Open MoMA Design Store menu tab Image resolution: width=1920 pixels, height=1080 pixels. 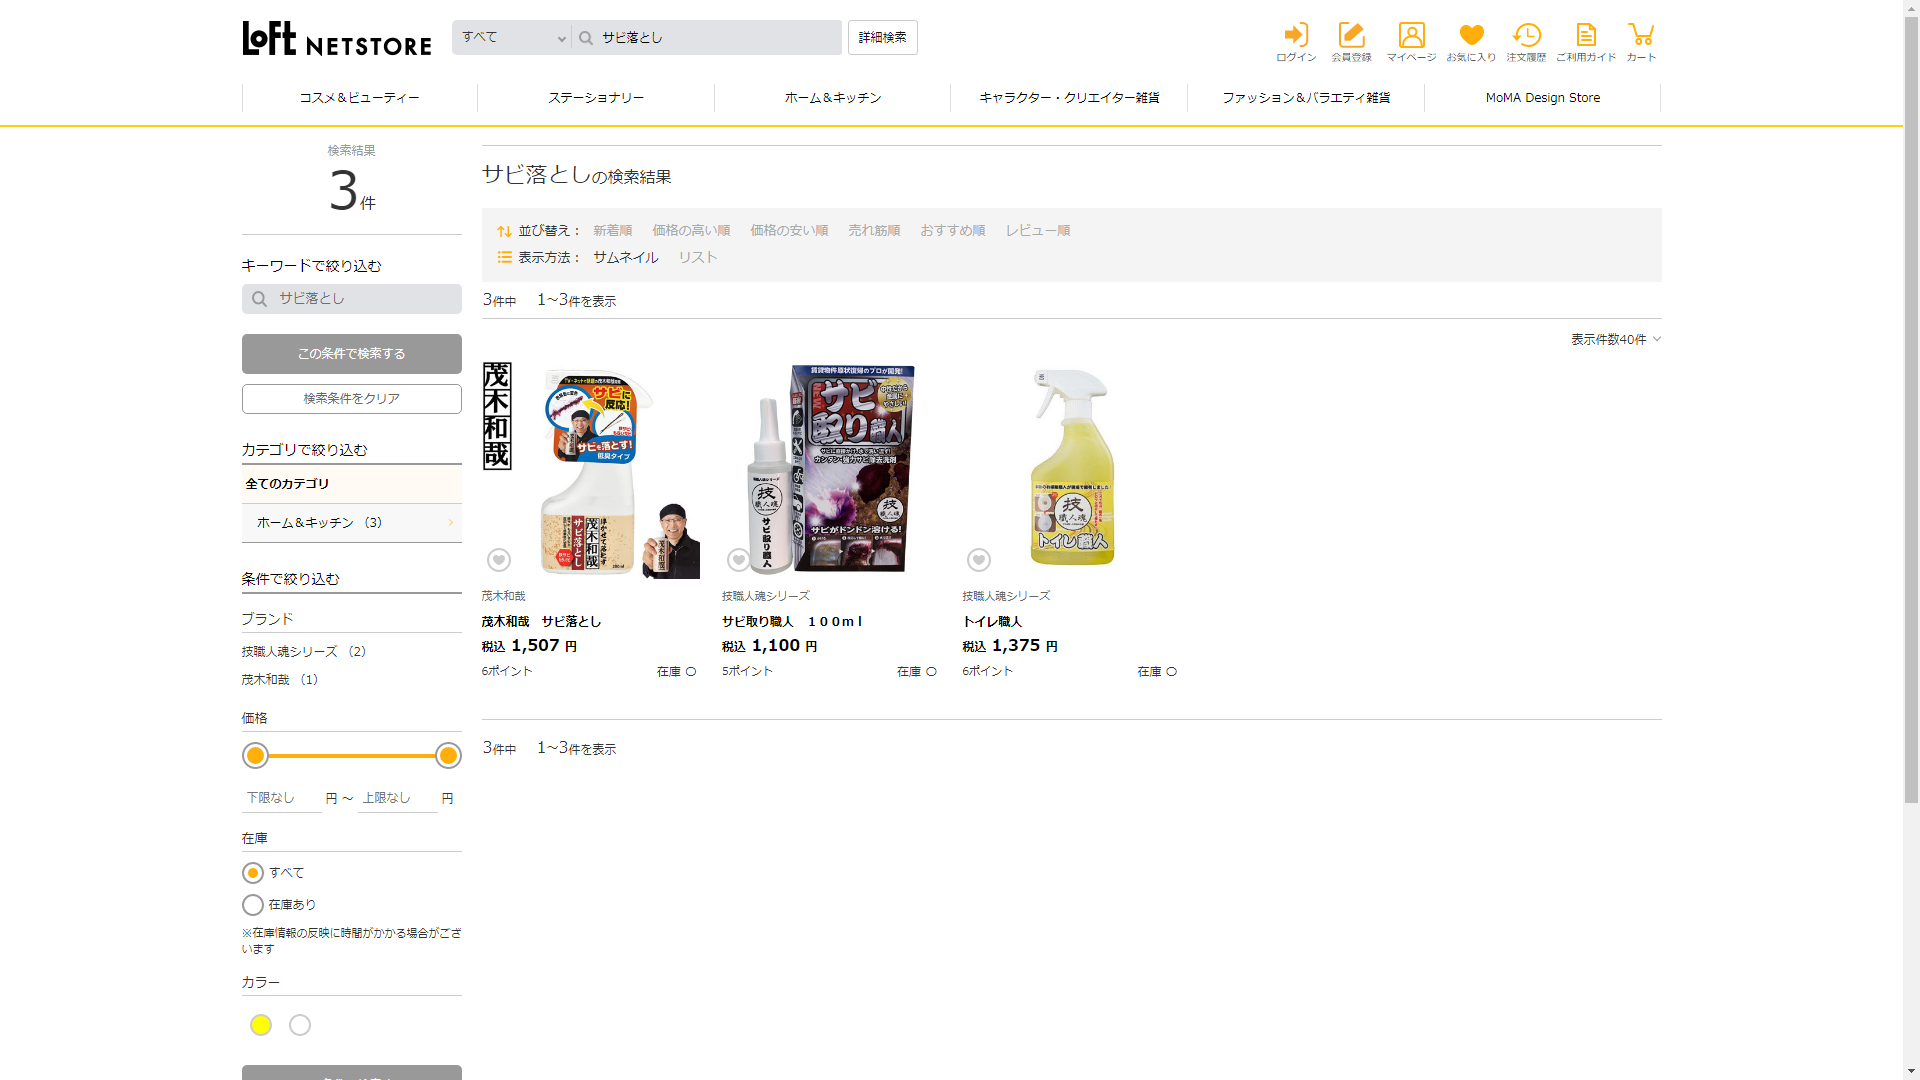coord(1542,98)
